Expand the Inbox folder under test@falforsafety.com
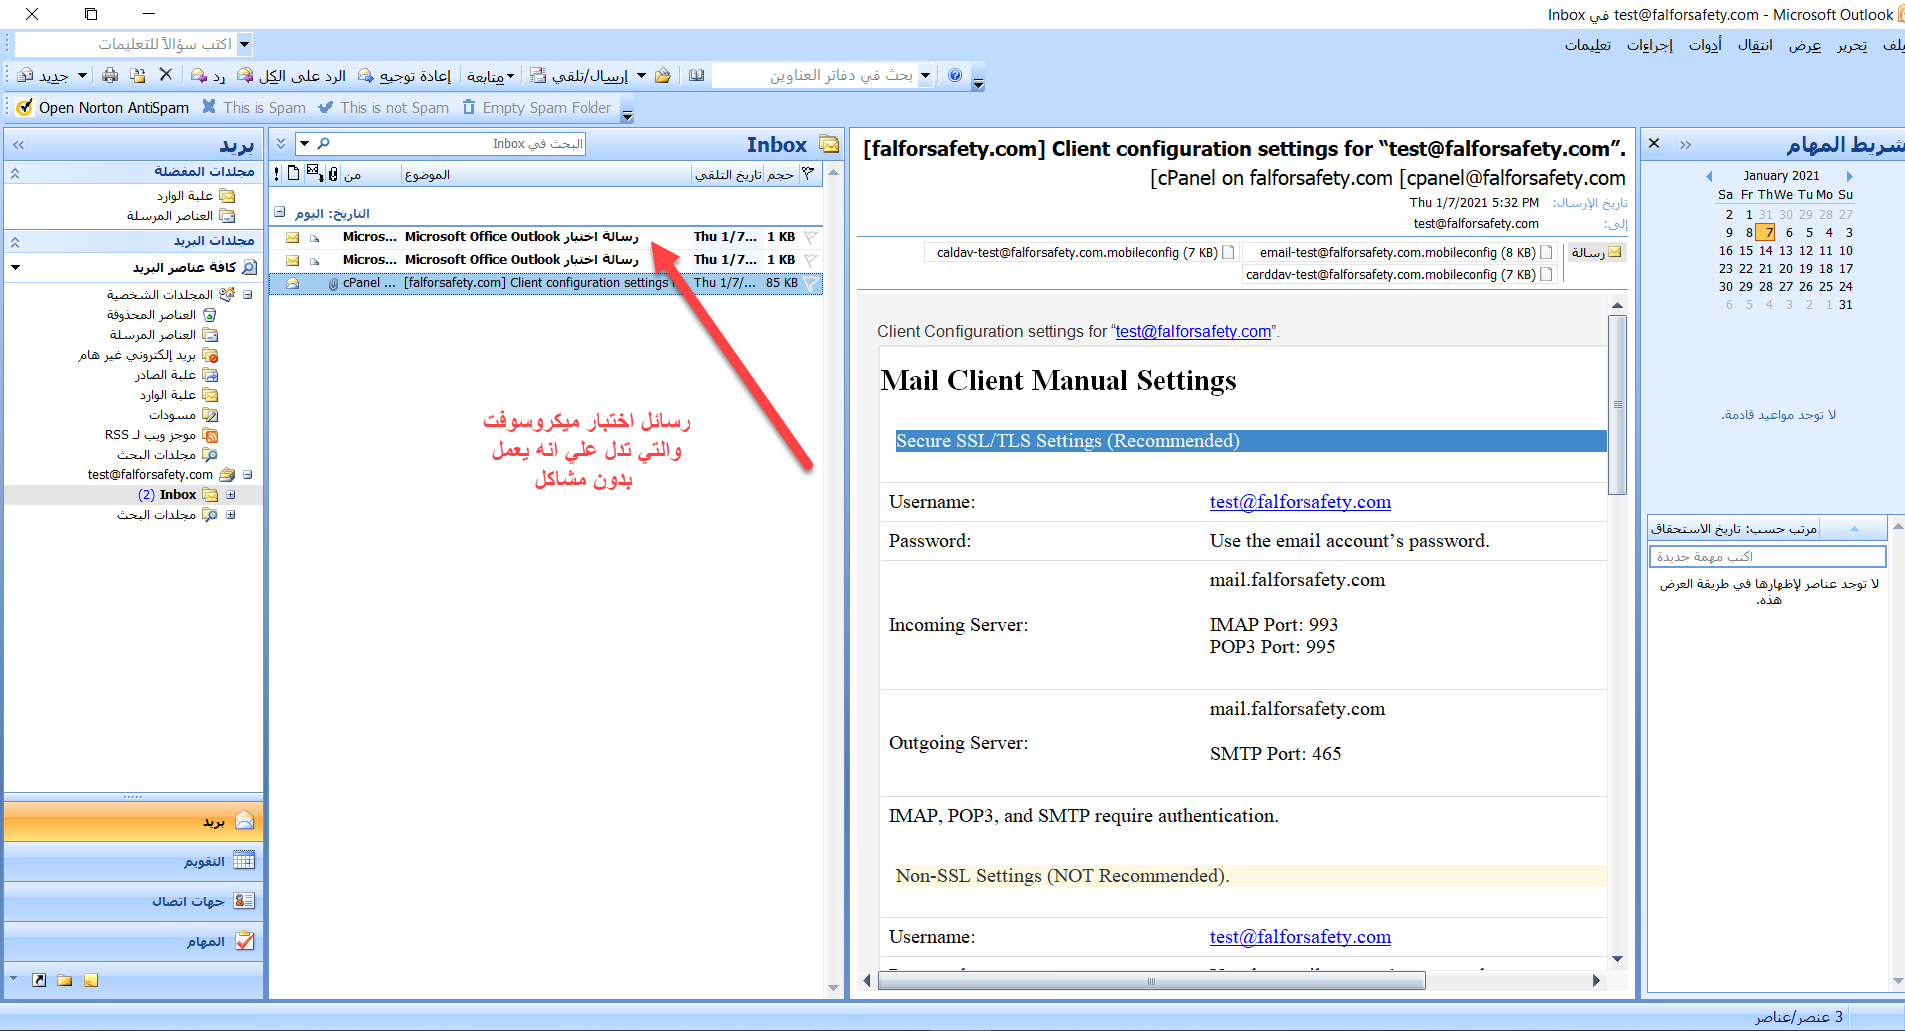This screenshot has height=1031, width=1905. [231, 495]
